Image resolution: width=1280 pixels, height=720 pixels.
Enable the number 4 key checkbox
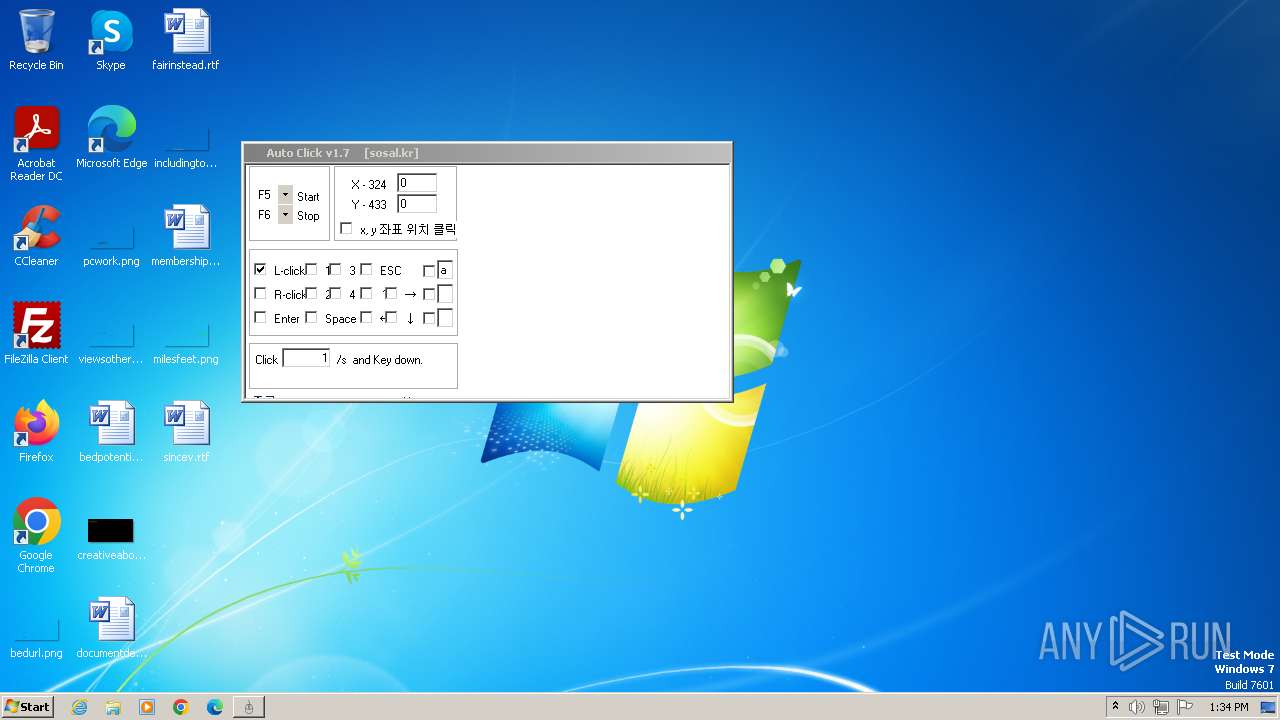point(335,293)
